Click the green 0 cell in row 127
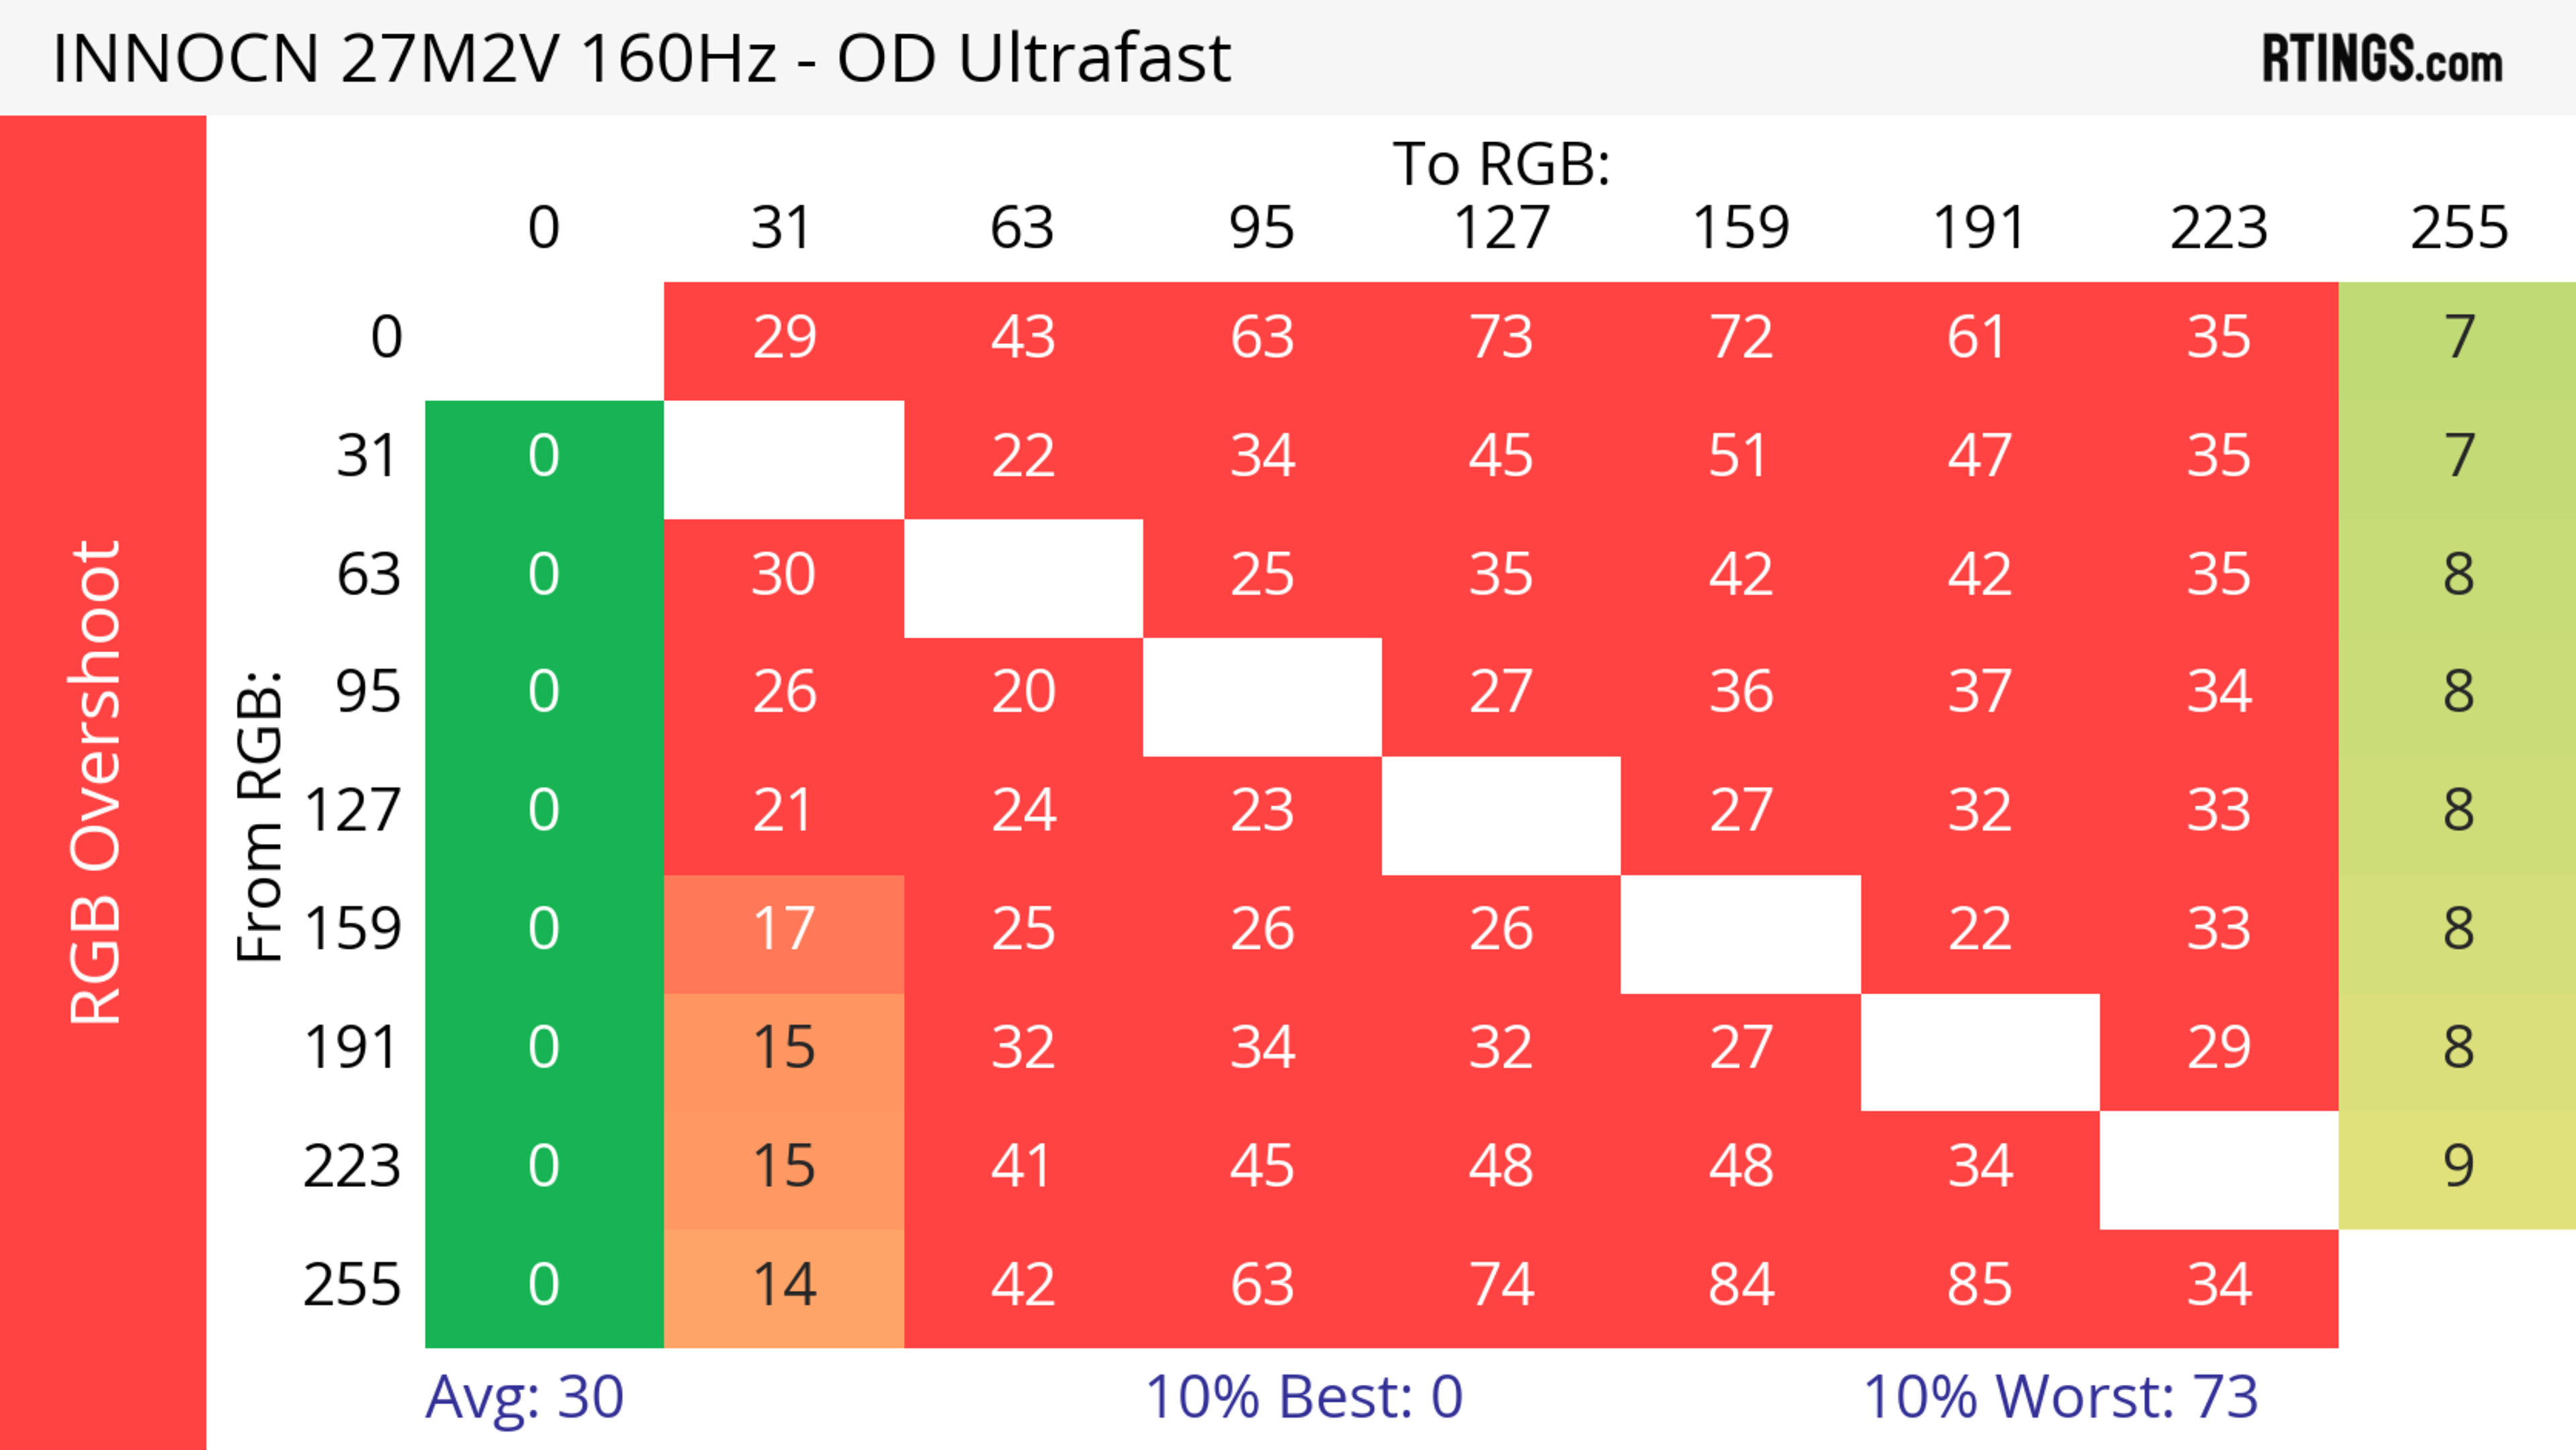This screenshot has height=1450, width=2576. [544, 811]
